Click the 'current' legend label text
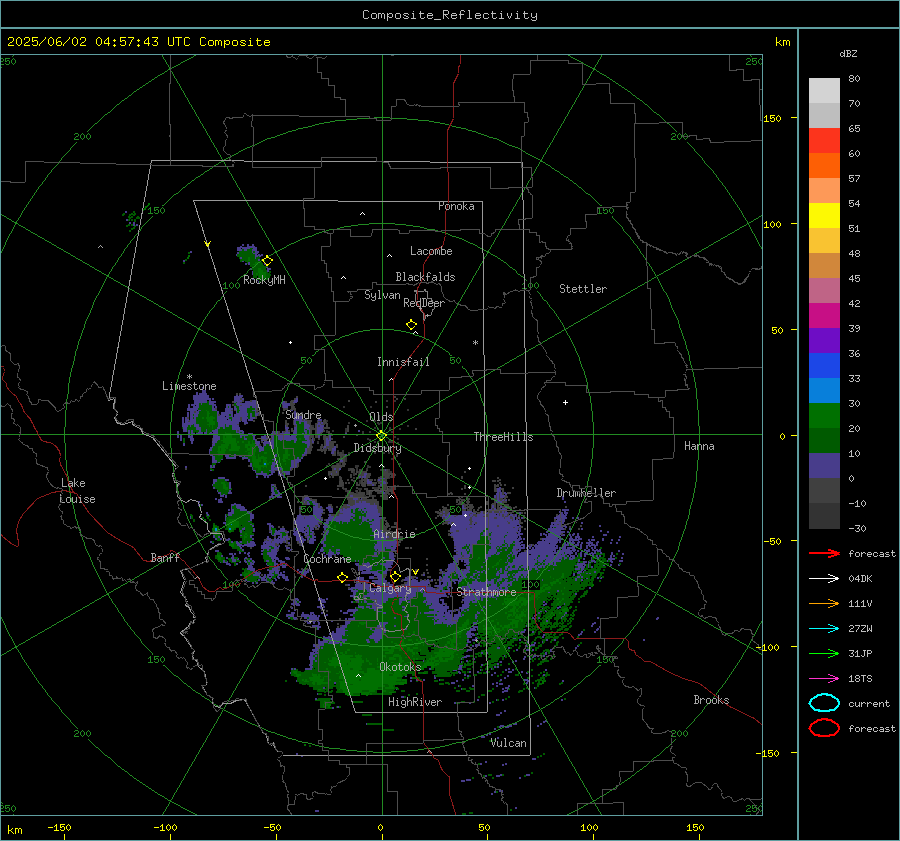This screenshot has width=900, height=841. click(x=869, y=704)
